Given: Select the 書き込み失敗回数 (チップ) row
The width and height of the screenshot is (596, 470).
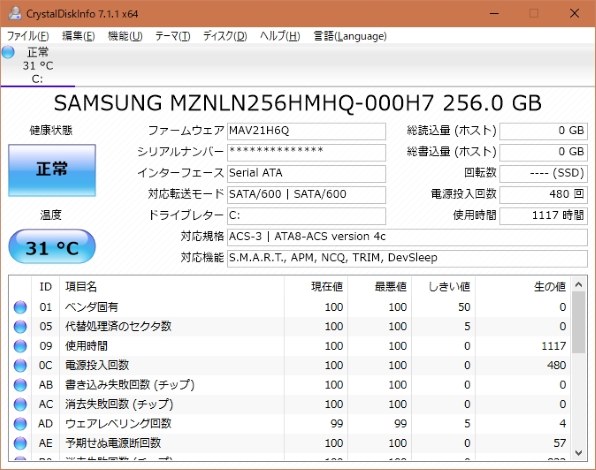Looking at the screenshot, I should click(289, 385).
